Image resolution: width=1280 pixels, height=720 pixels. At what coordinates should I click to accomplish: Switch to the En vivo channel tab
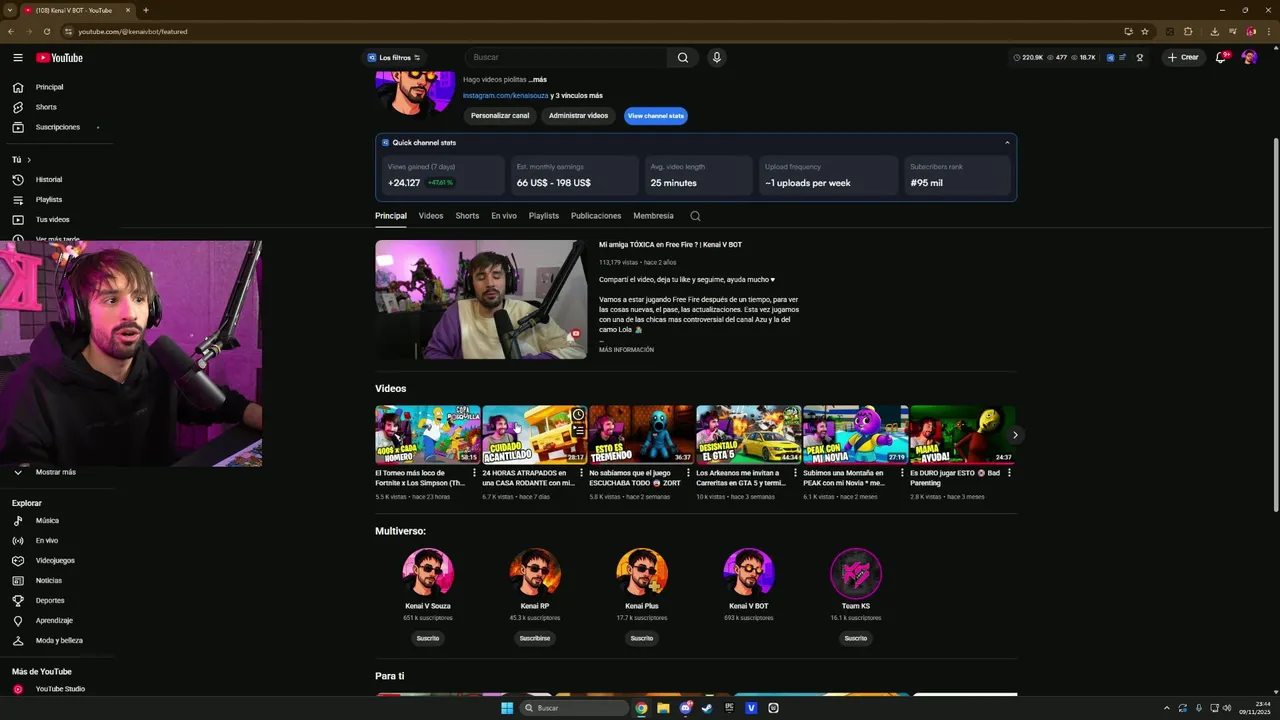pyautogui.click(x=504, y=216)
